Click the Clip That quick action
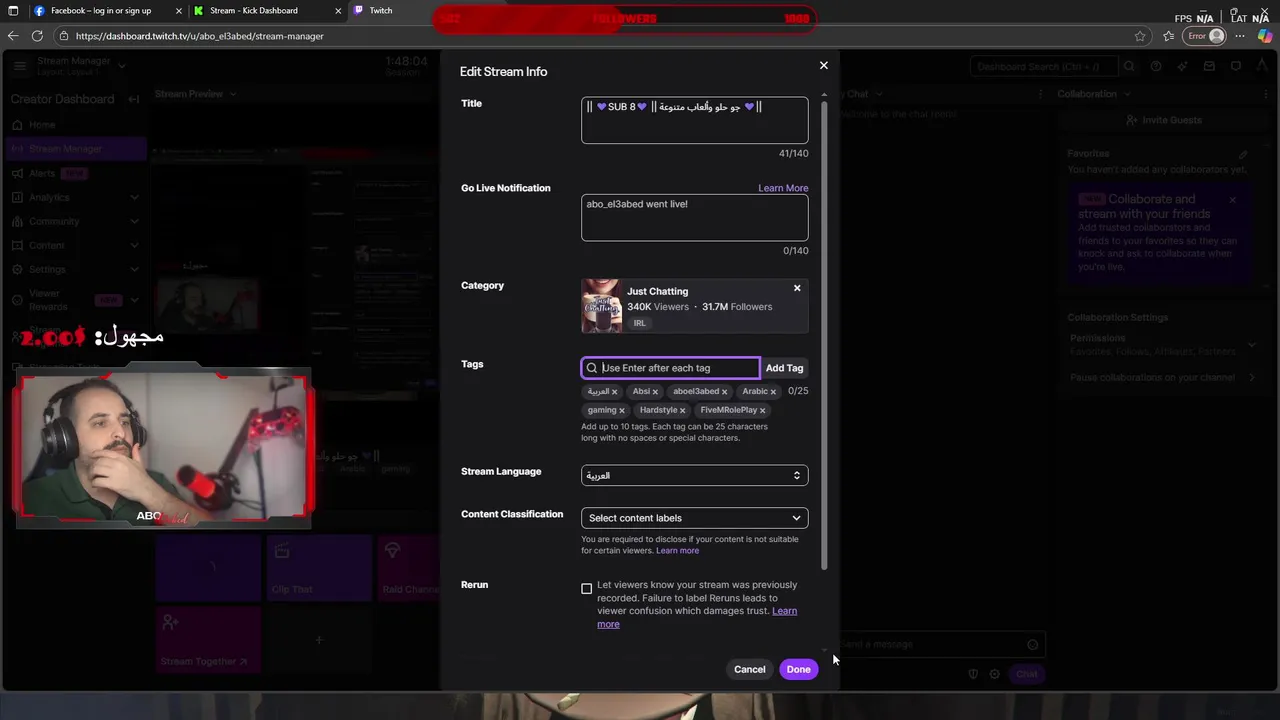The image size is (1280, 720). click(319, 568)
